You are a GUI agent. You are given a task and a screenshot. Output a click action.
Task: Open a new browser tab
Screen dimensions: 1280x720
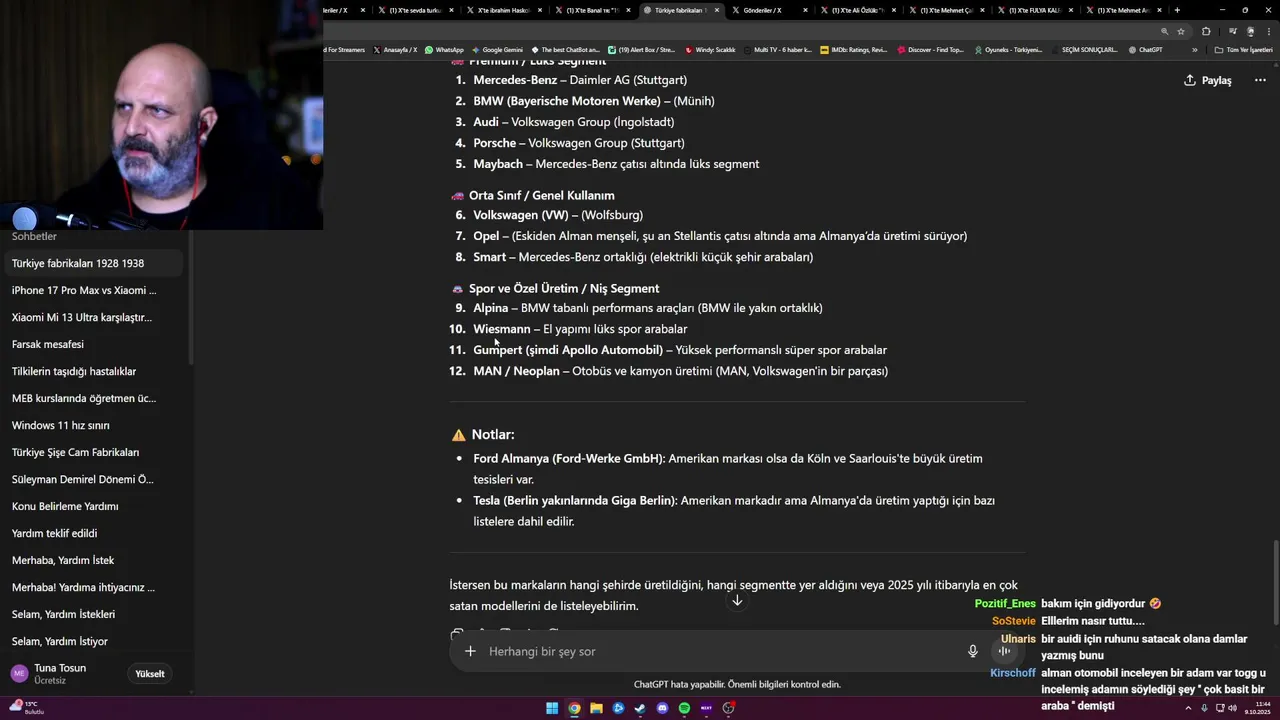click(x=1177, y=10)
